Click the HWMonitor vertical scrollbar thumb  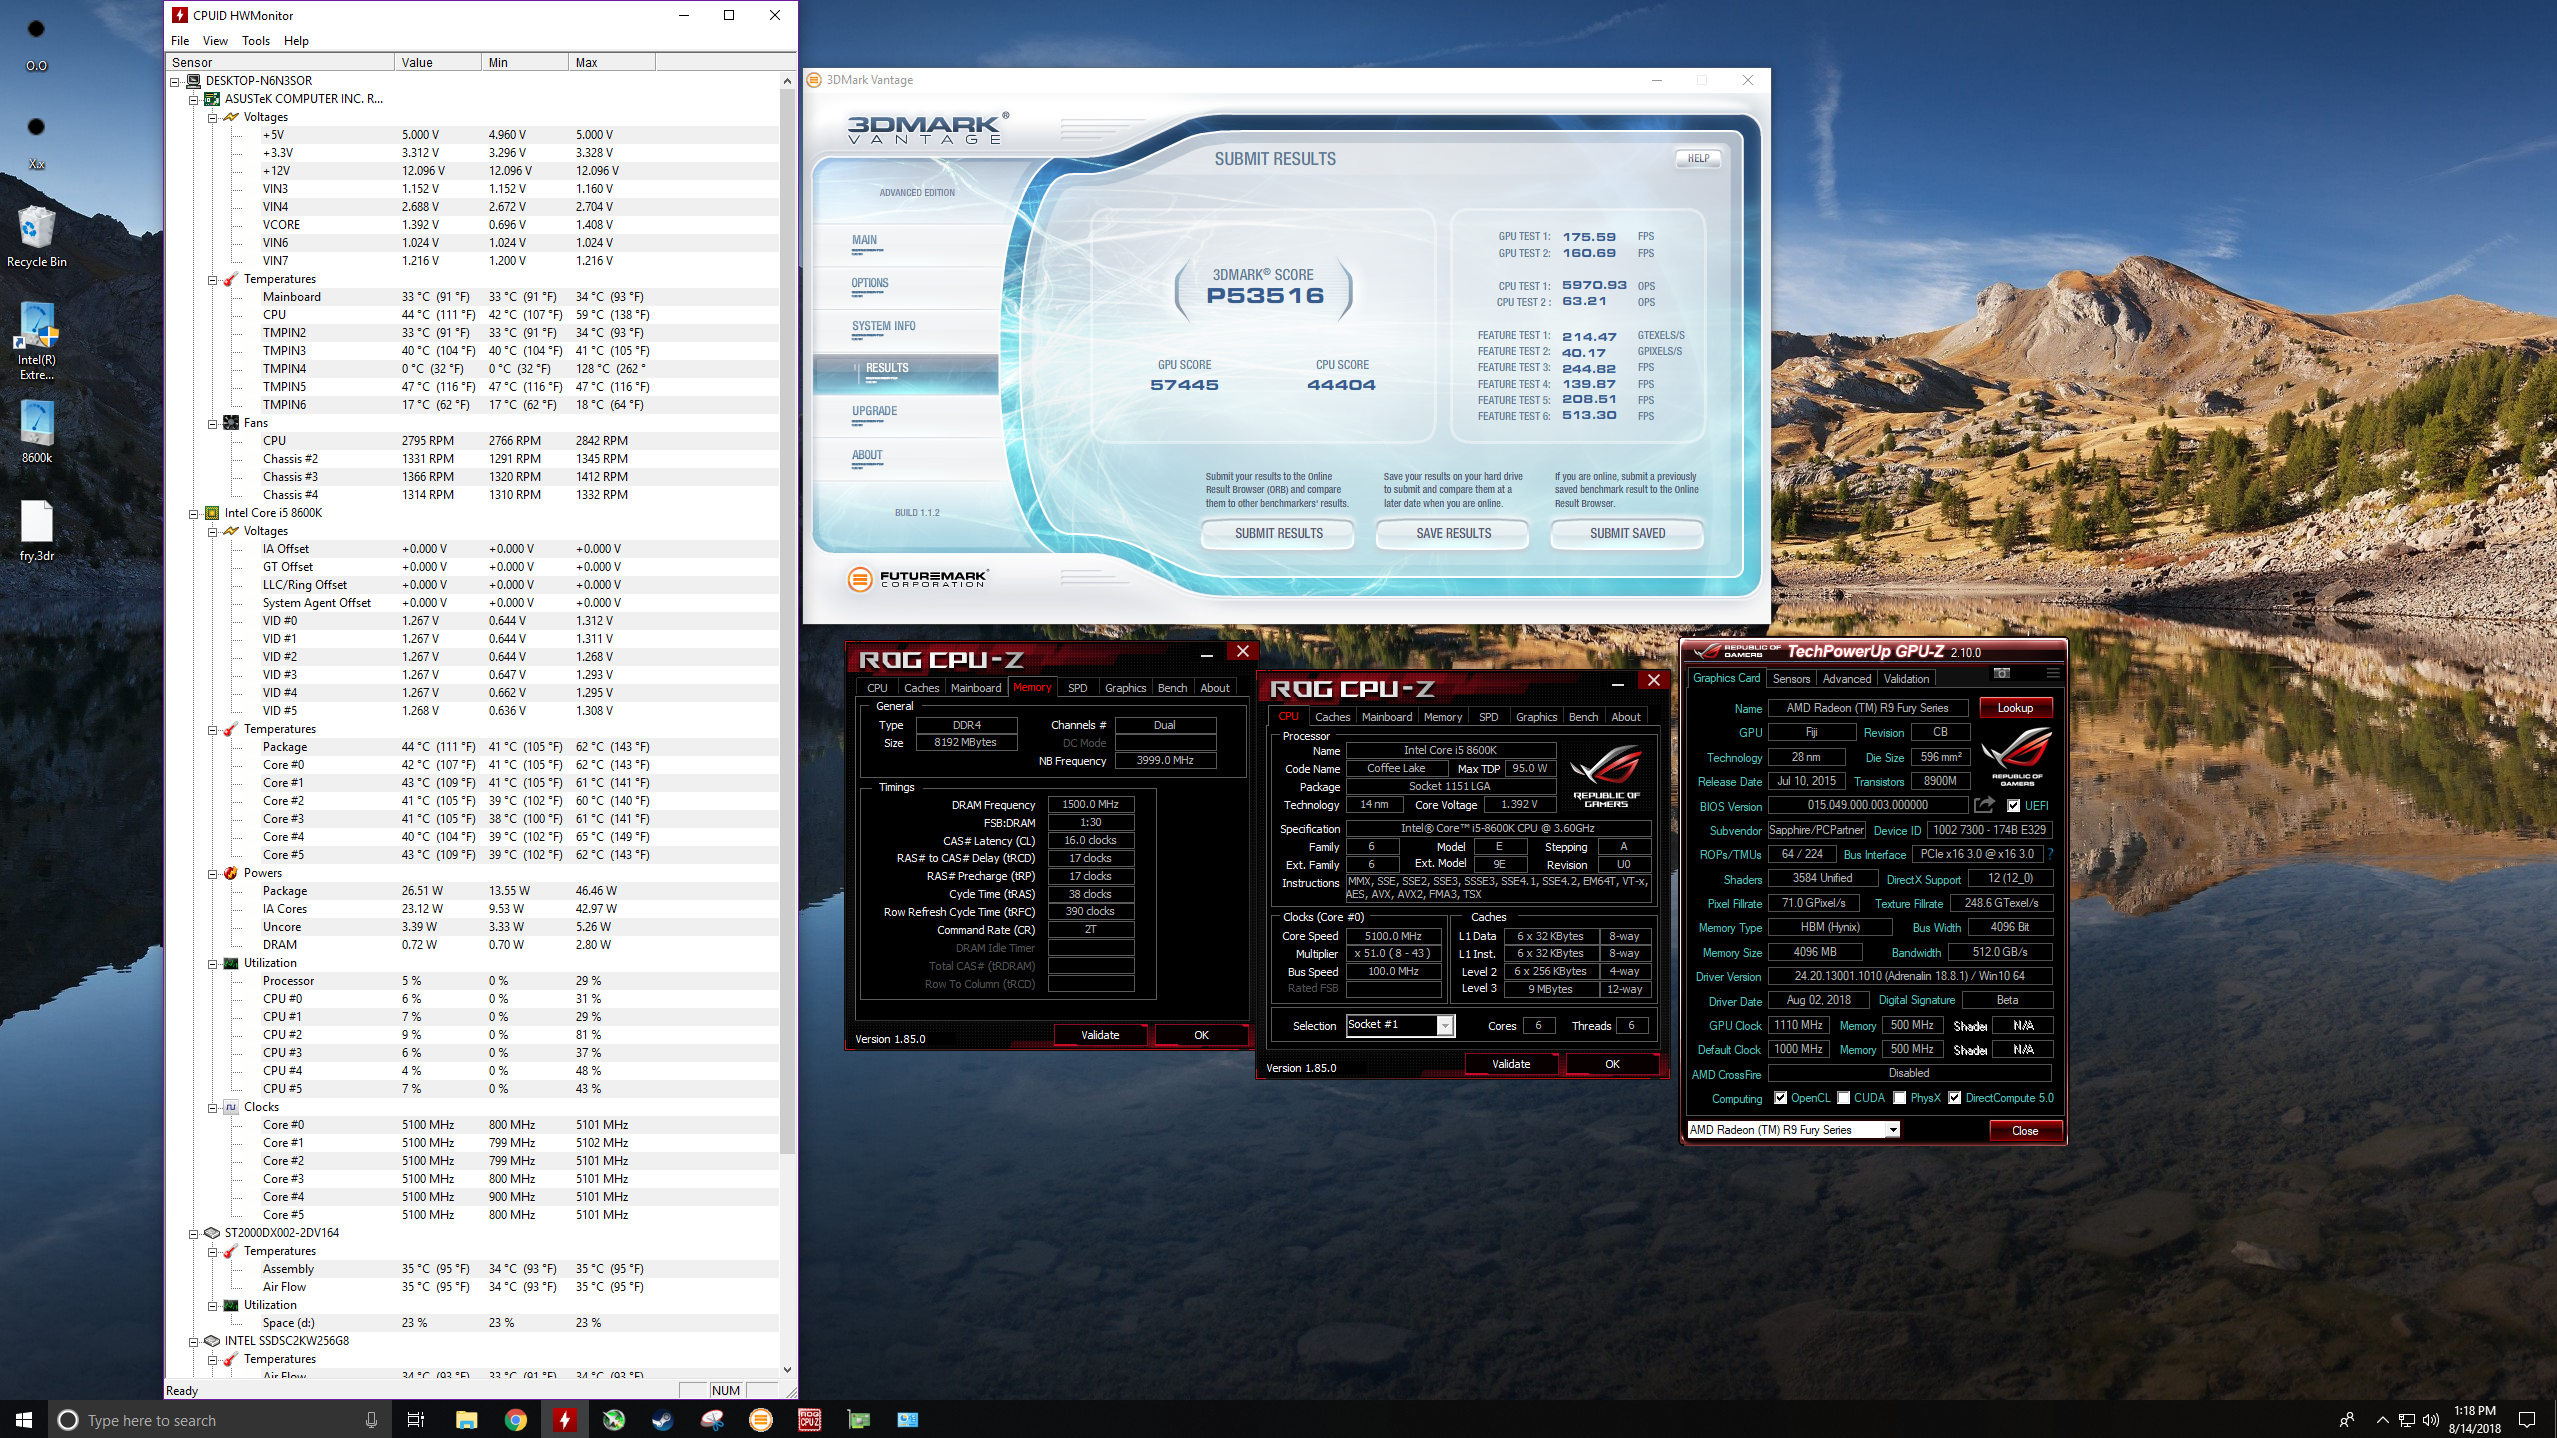pyautogui.click(x=787, y=620)
